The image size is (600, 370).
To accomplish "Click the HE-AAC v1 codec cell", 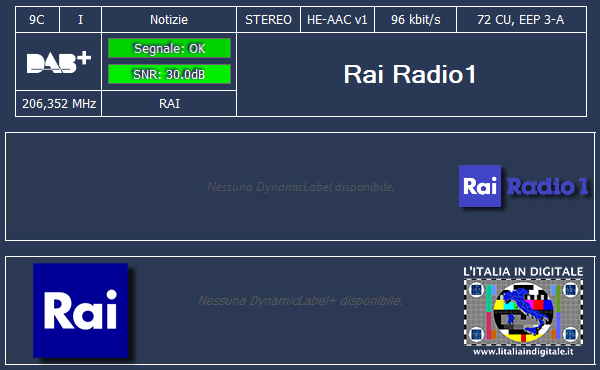I will [x=337, y=20].
